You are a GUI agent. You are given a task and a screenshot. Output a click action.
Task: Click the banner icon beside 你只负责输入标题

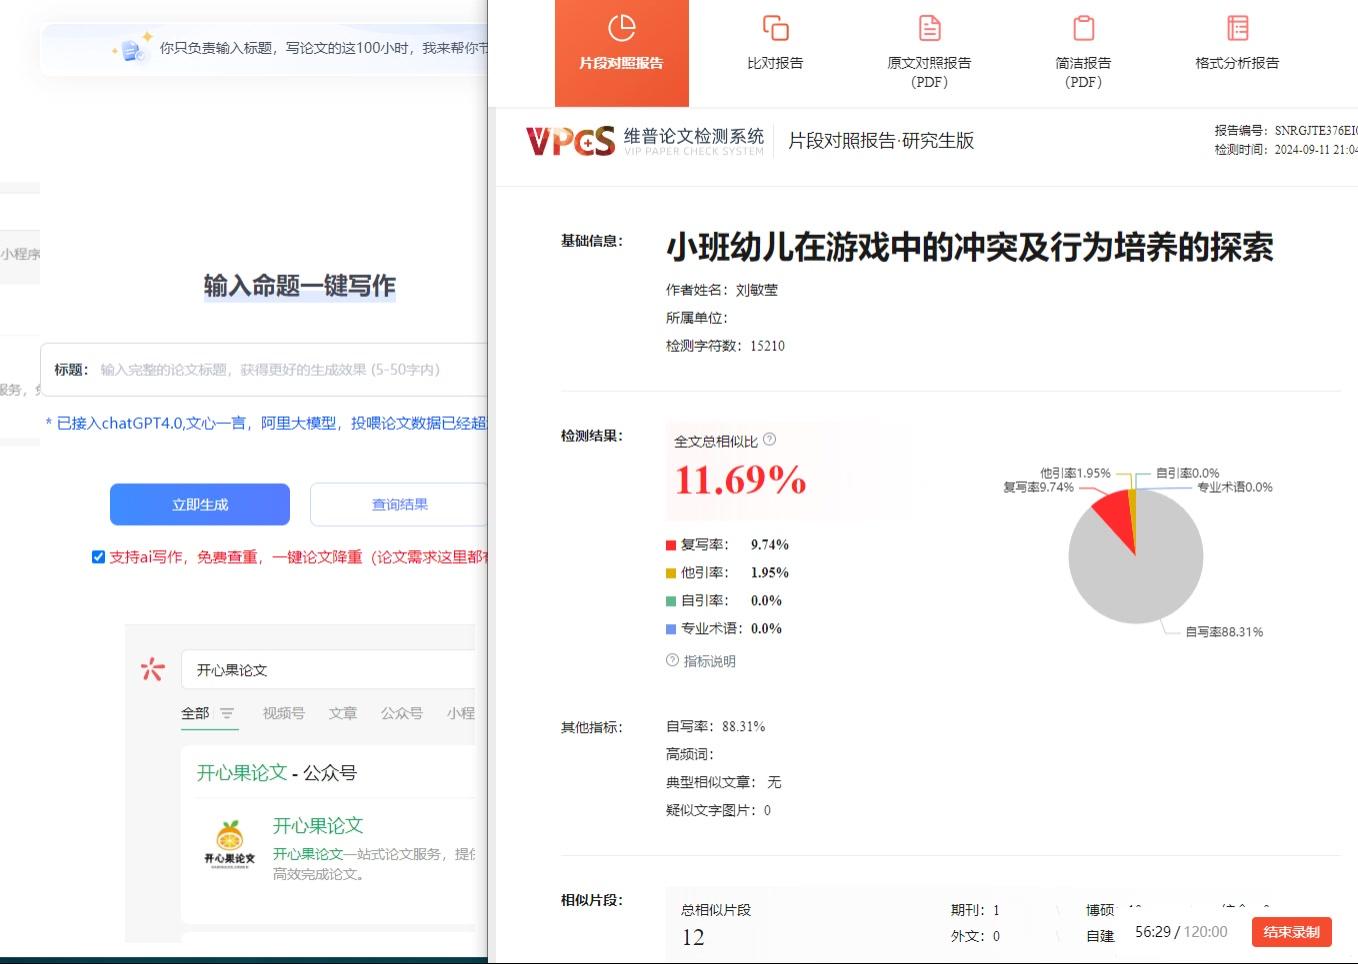[x=132, y=47]
